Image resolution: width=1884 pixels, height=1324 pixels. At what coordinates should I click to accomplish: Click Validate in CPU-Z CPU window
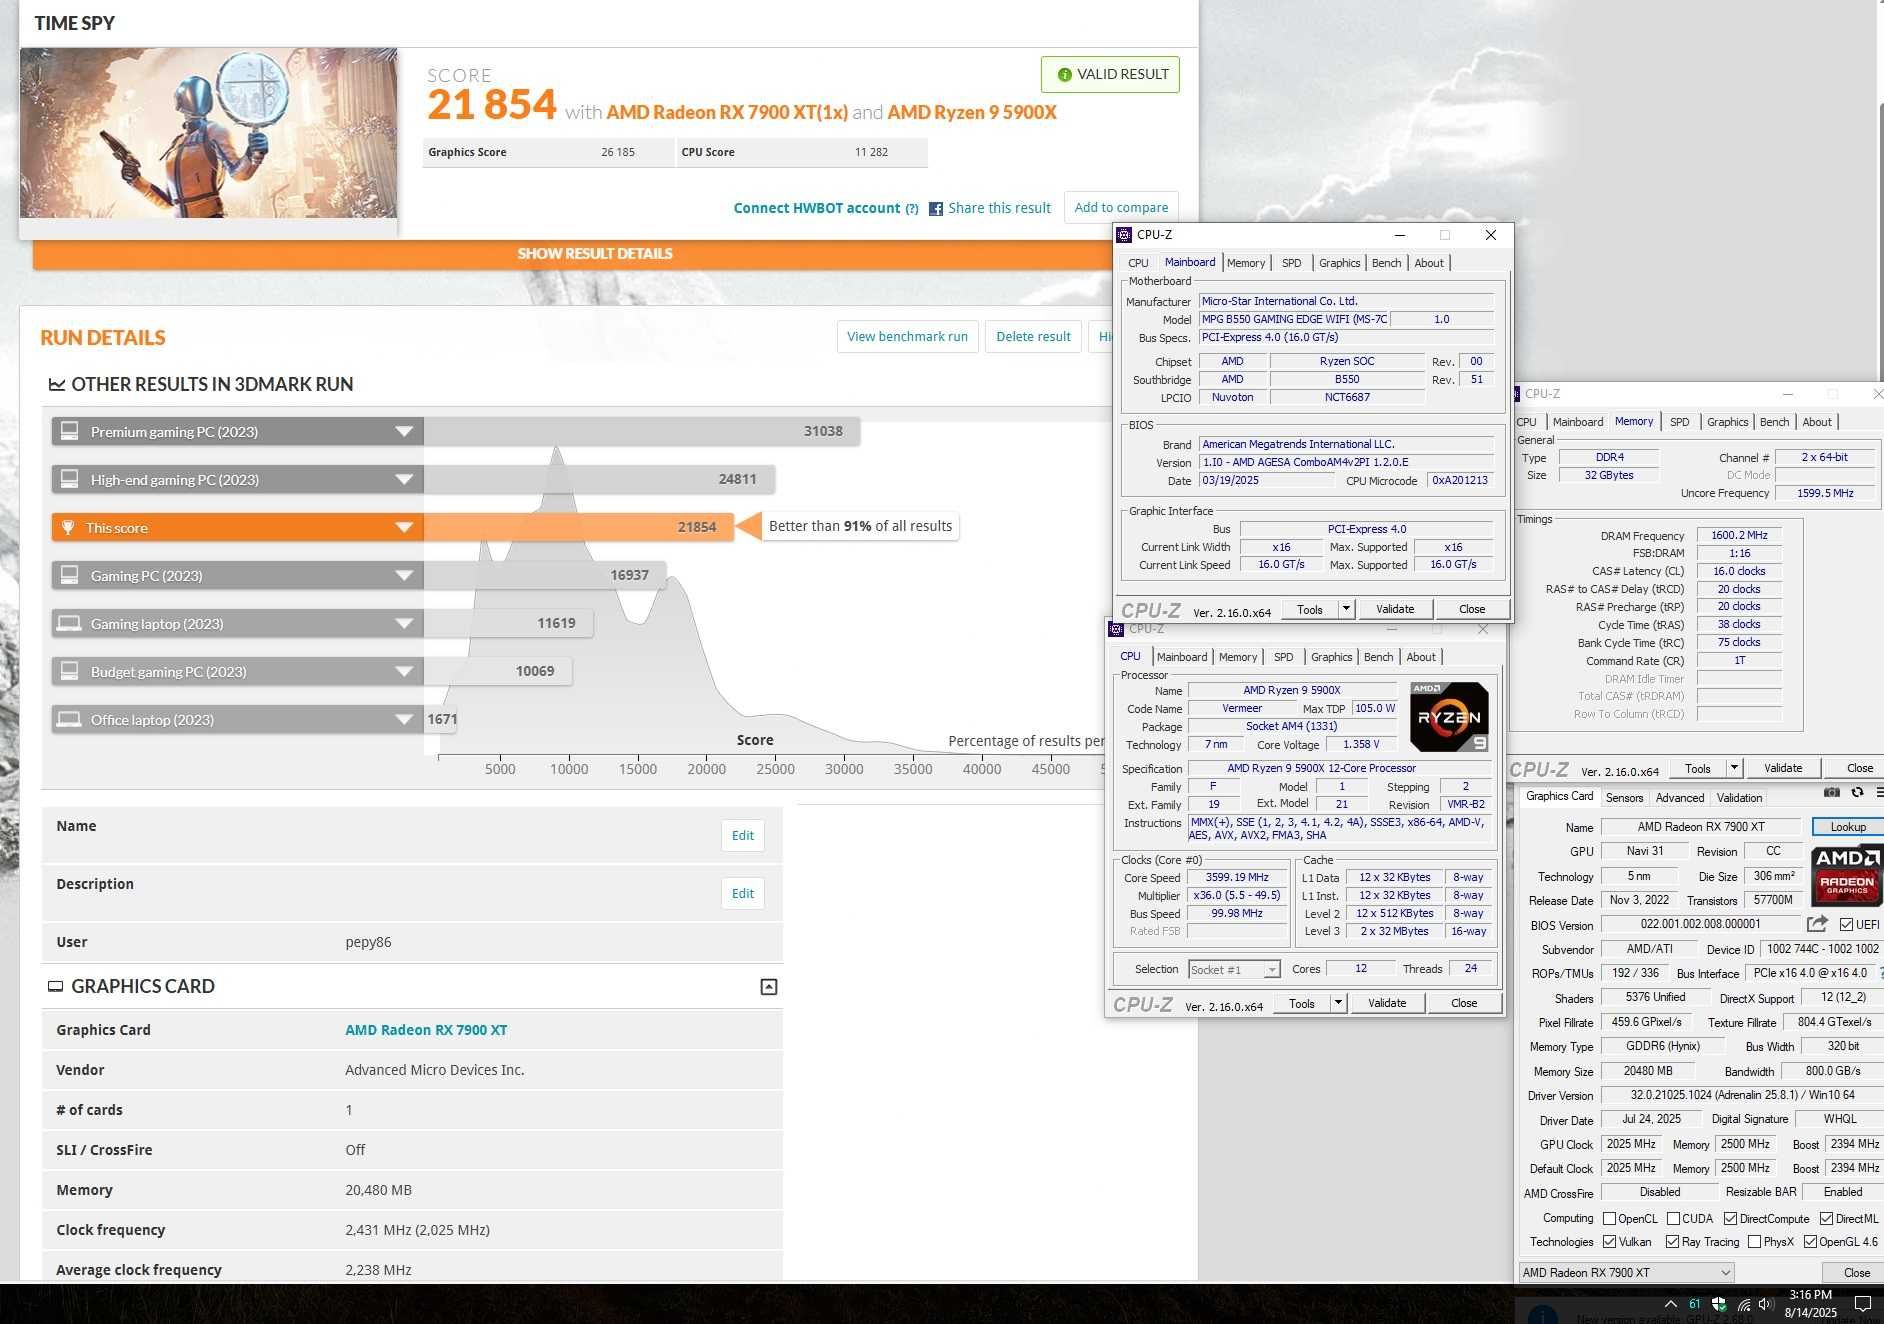tap(1387, 1004)
